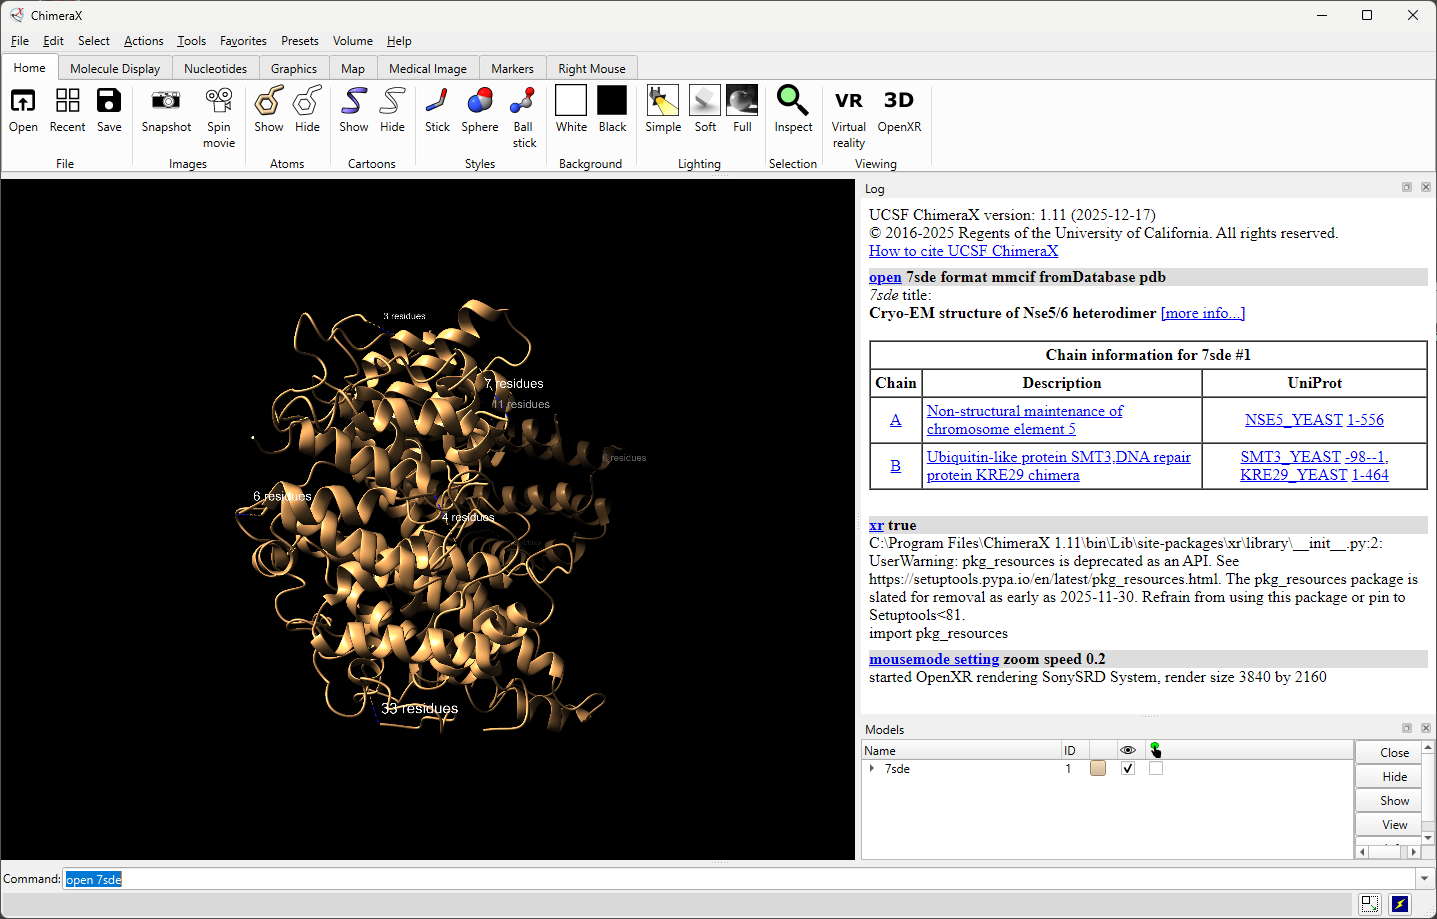This screenshot has height=919, width=1437.
Task: Click the Snapshot camera icon
Action: click(x=166, y=102)
